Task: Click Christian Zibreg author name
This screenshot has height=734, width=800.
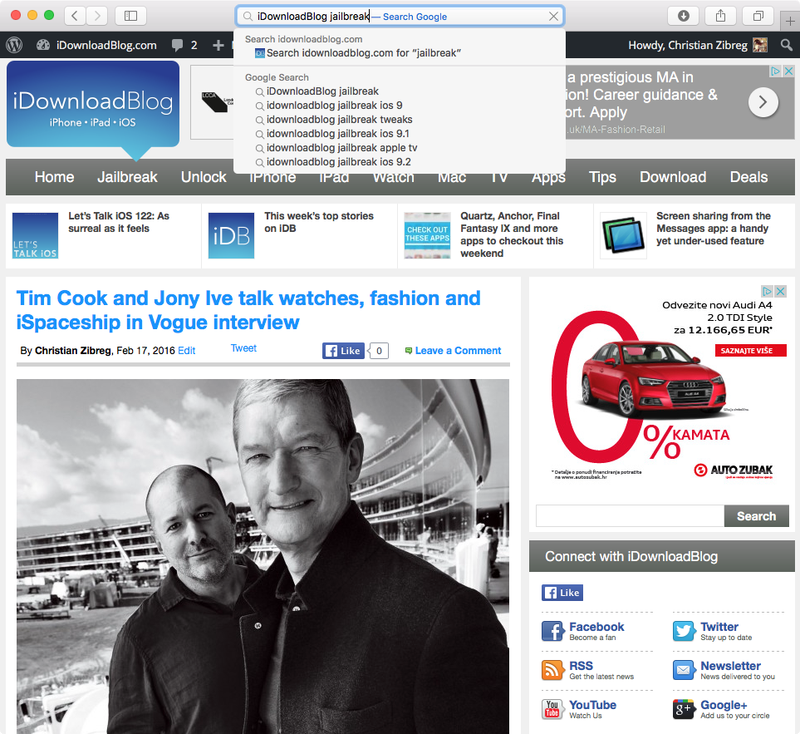Action: pos(72,350)
